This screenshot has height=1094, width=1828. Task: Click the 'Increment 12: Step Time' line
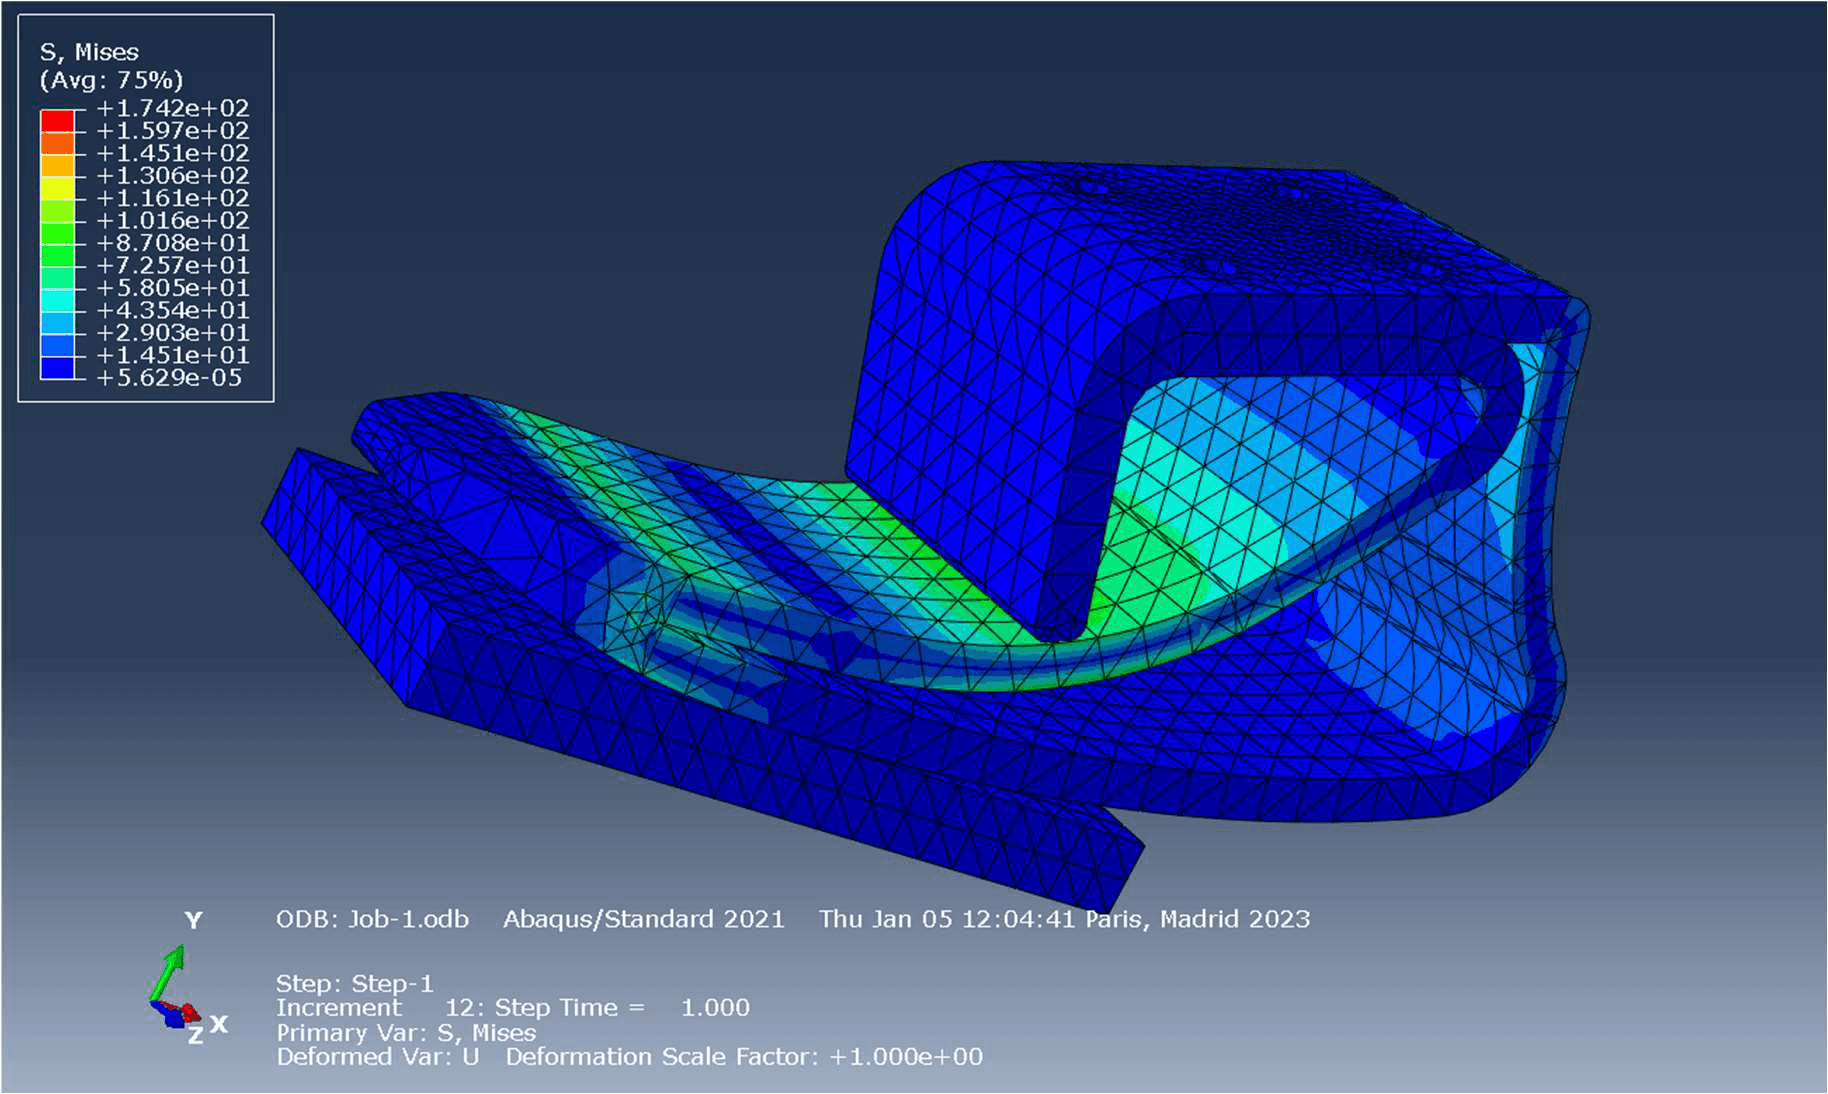click(512, 1007)
